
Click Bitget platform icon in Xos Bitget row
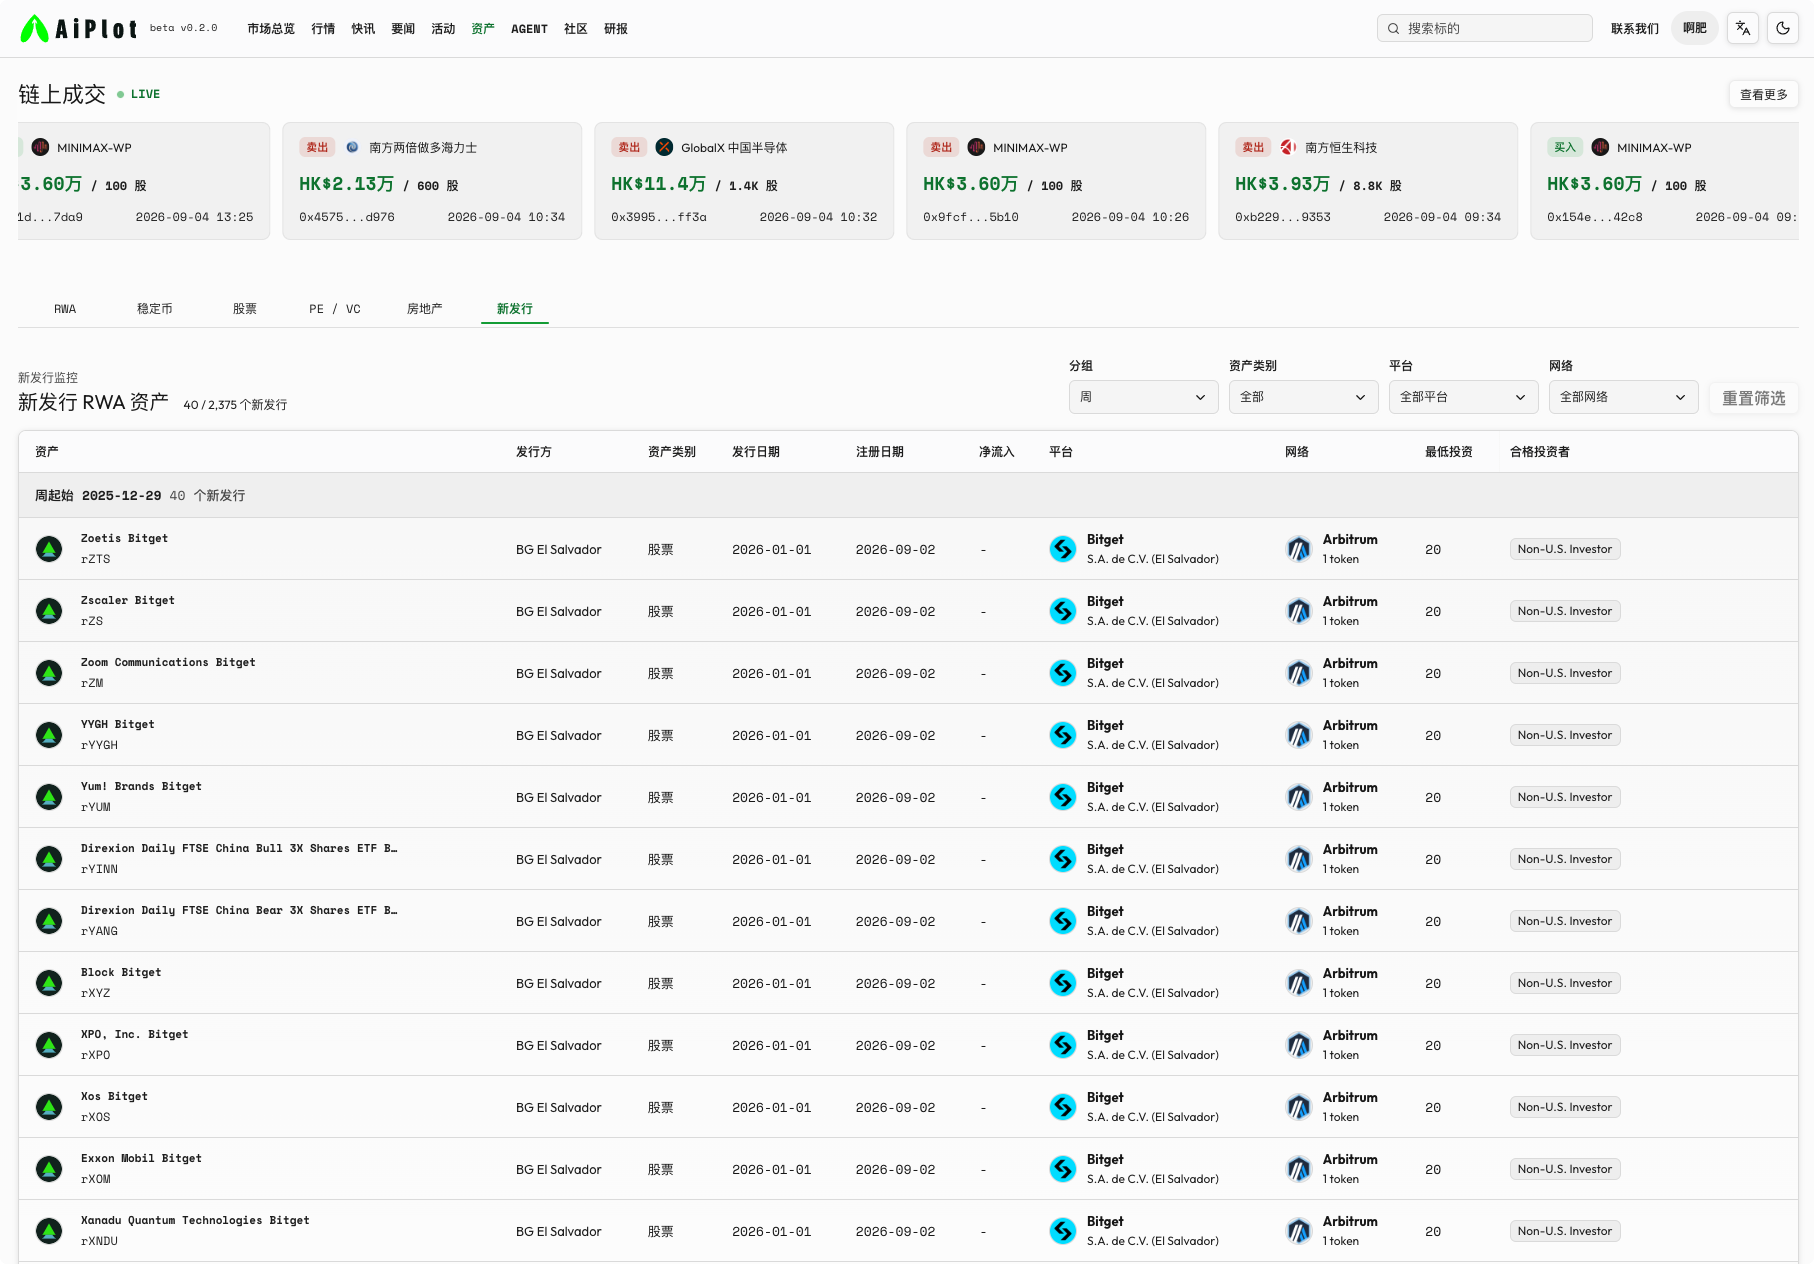click(1063, 1107)
